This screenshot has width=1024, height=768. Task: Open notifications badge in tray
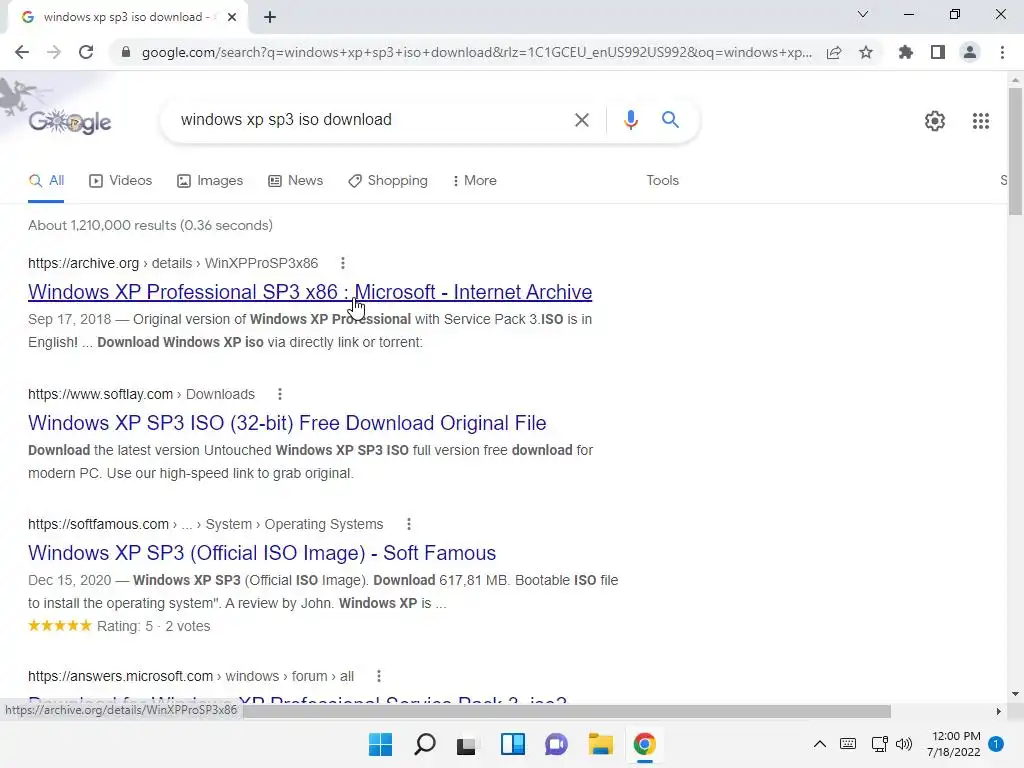tap(996, 743)
